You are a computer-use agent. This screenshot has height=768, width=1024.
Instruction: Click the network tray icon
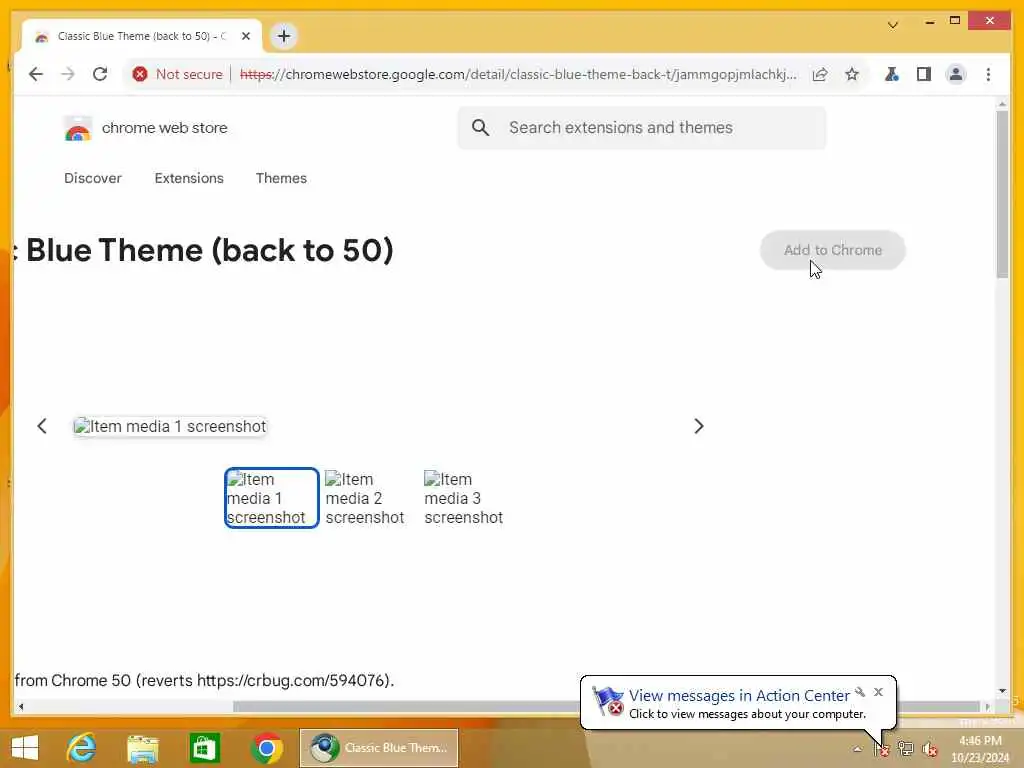905,748
